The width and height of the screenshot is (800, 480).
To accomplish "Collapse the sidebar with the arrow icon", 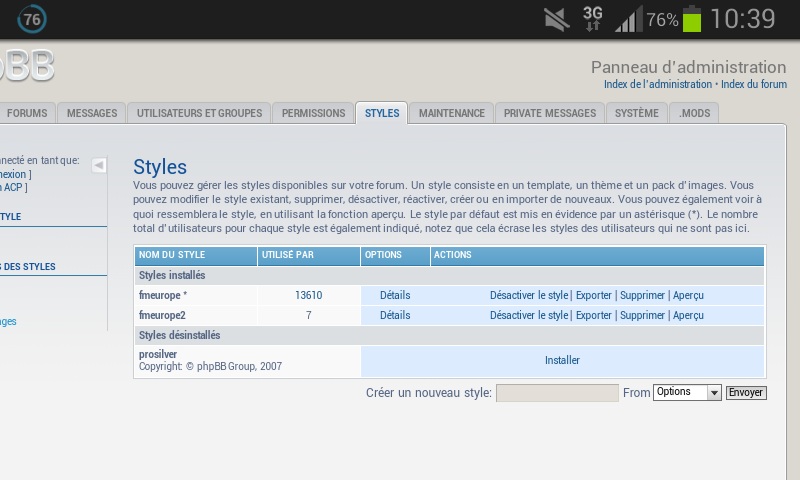I will coord(99,165).
